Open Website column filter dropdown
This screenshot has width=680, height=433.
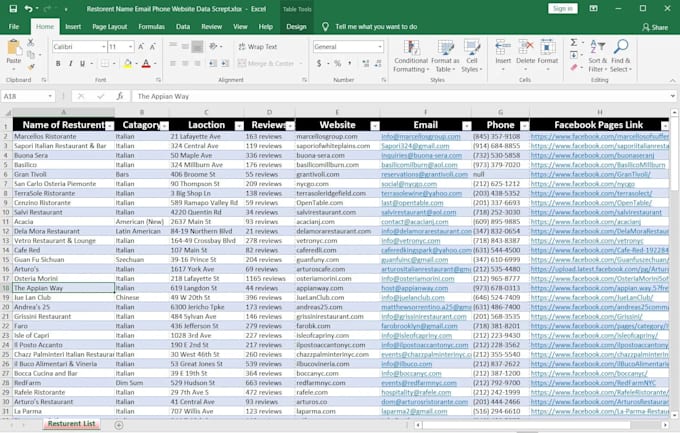click(375, 126)
